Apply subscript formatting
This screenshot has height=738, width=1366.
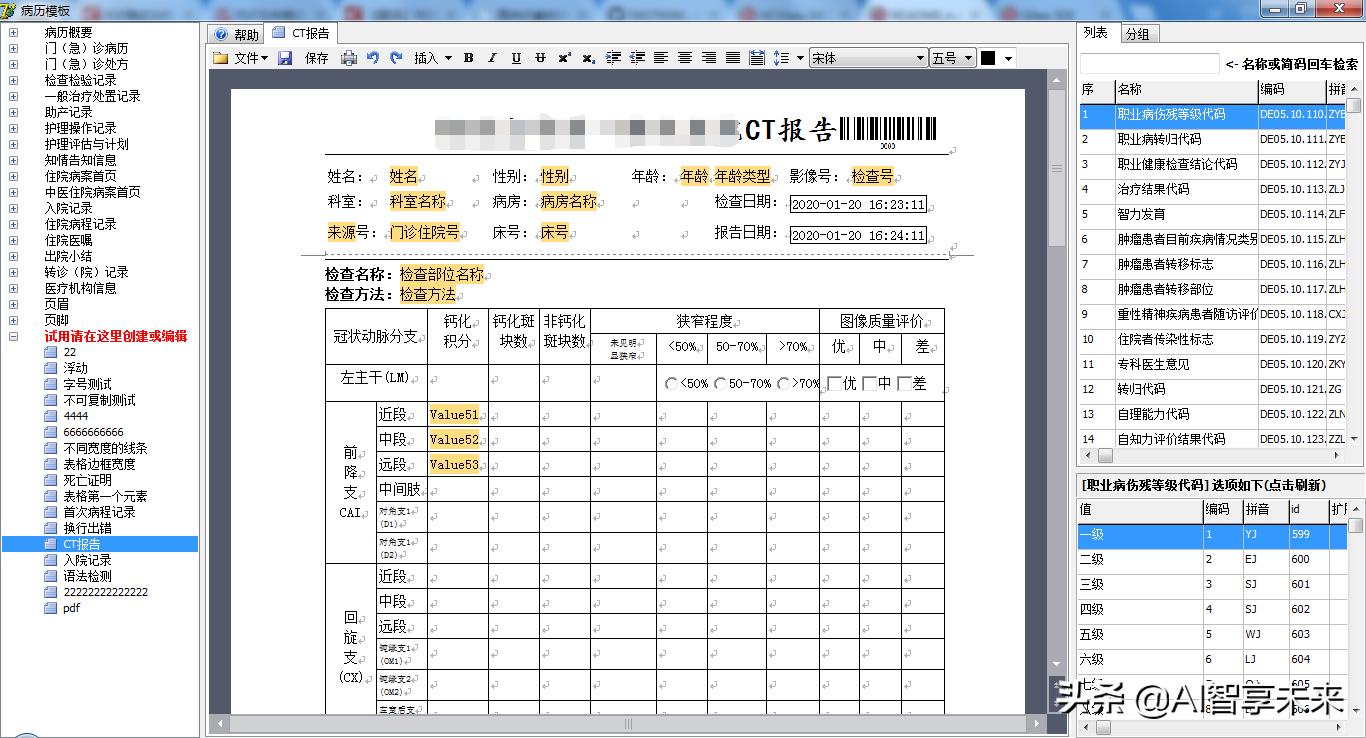click(x=588, y=58)
